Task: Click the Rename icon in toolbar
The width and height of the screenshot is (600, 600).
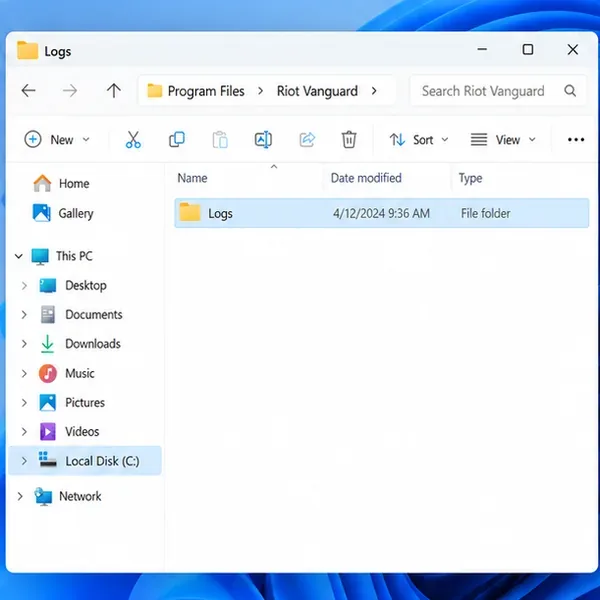Action: [x=263, y=140]
